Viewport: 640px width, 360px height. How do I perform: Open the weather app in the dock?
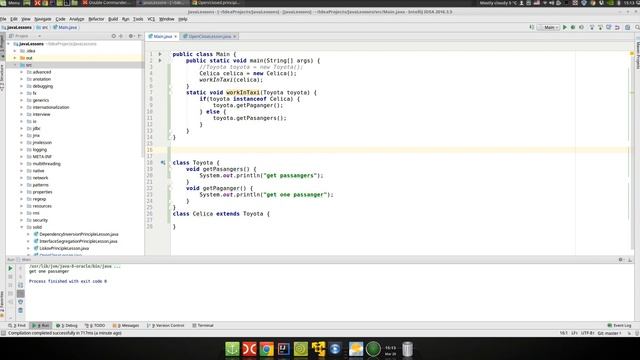tap(356, 349)
